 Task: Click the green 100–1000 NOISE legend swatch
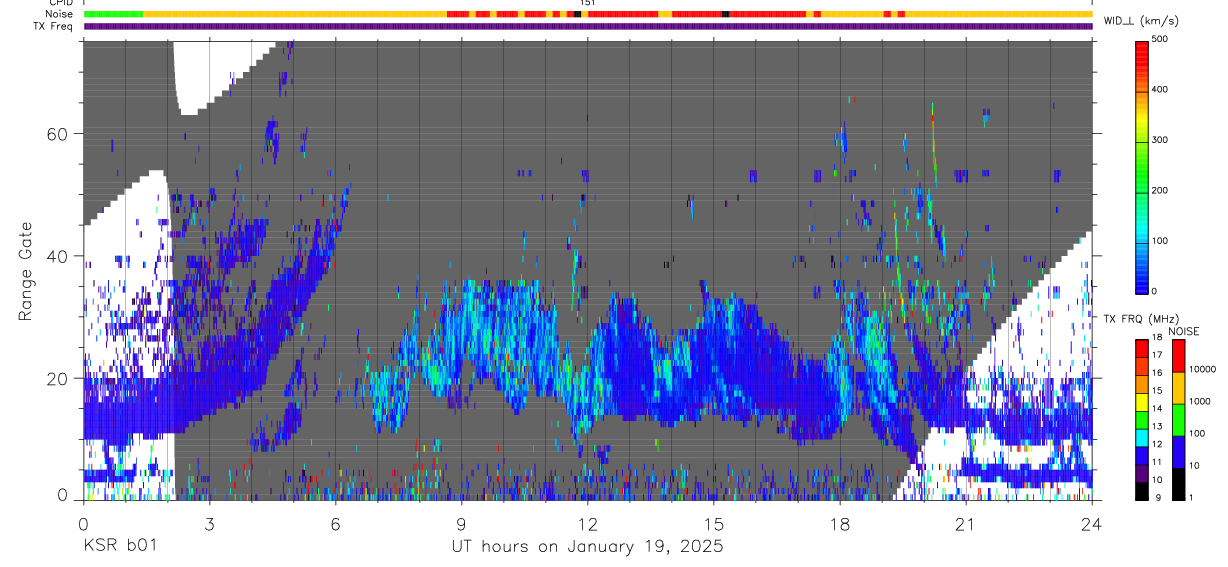click(1178, 419)
